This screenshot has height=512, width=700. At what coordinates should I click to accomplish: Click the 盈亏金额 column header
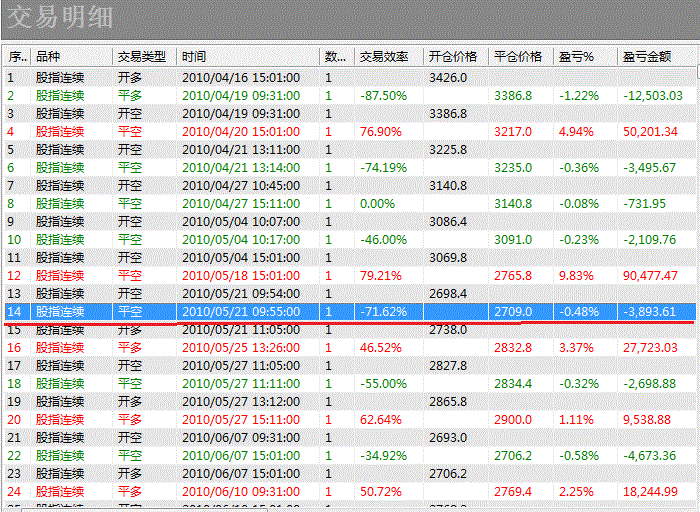pos(646,57)
